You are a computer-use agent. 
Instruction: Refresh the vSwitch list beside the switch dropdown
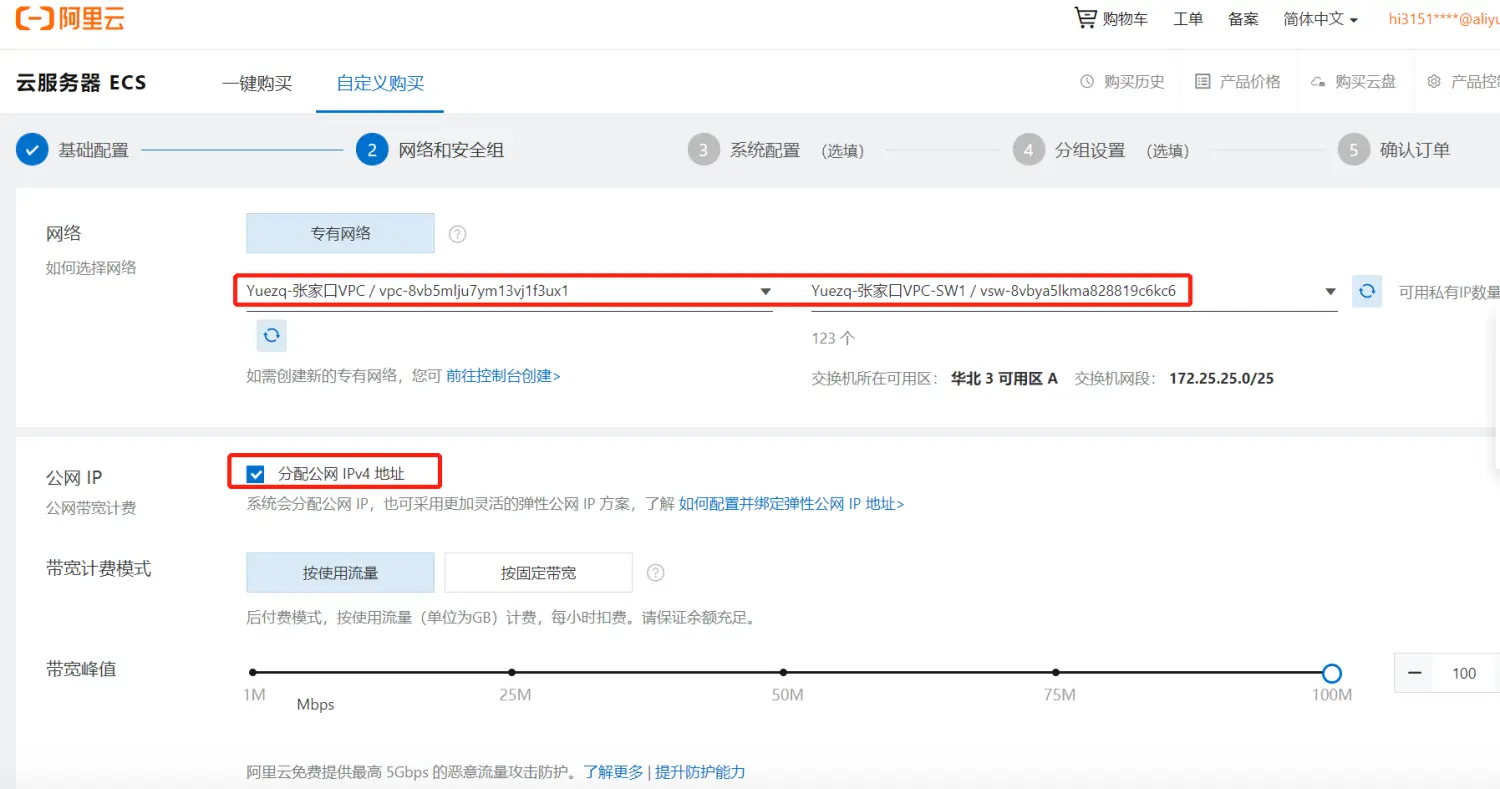point(1367,292)
